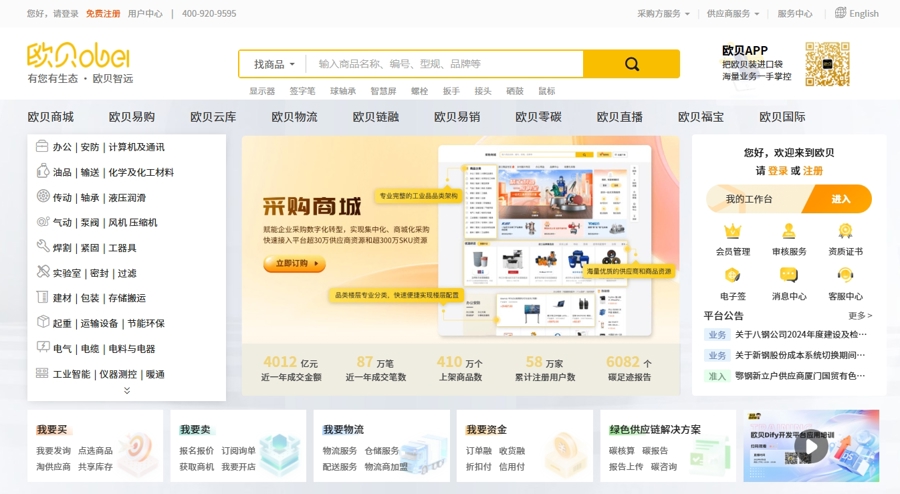Click icon beside 建材 | 包装 category
Screen dimensions: 900x494
tap(42, 297)
